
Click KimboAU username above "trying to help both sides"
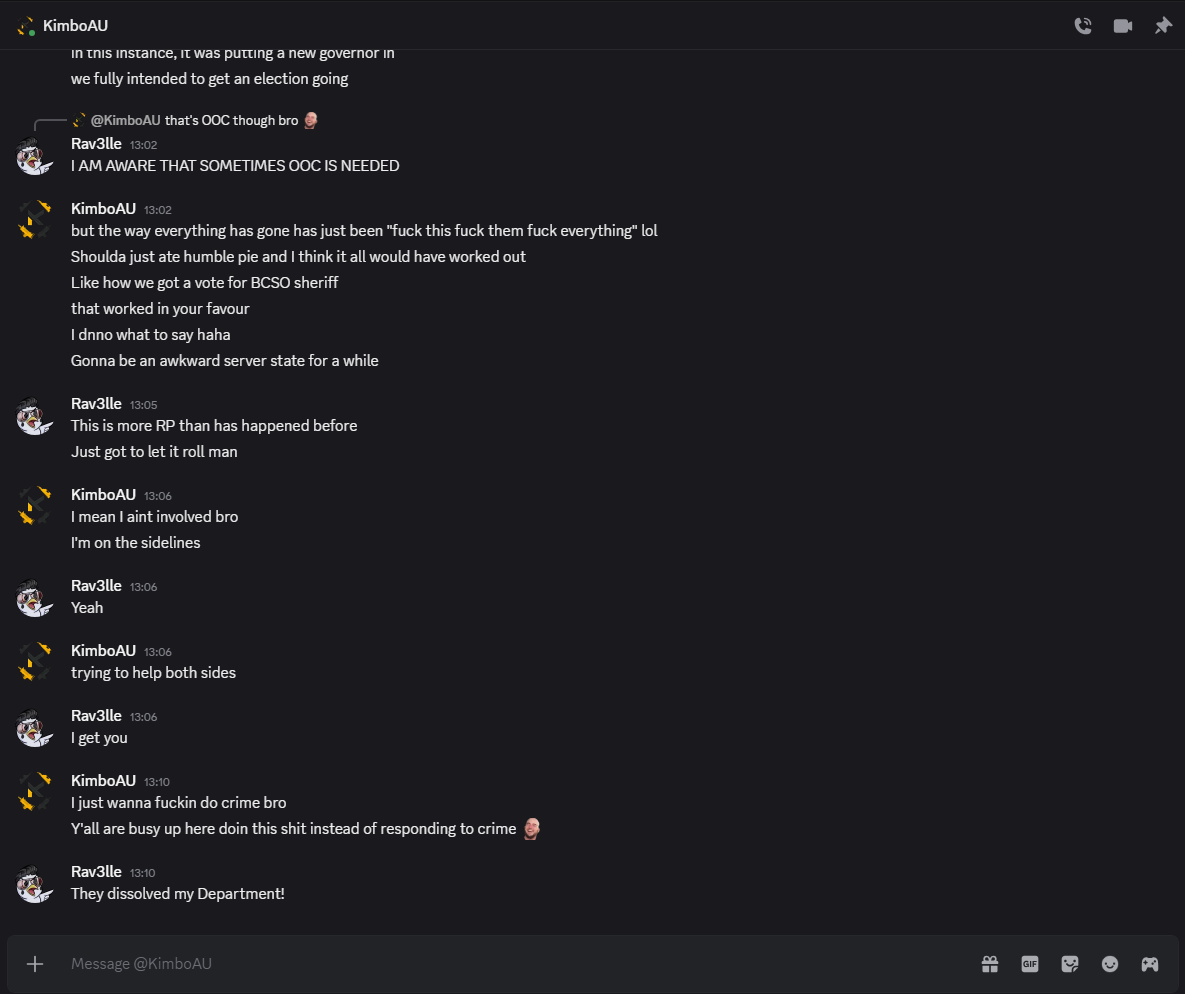103,651
